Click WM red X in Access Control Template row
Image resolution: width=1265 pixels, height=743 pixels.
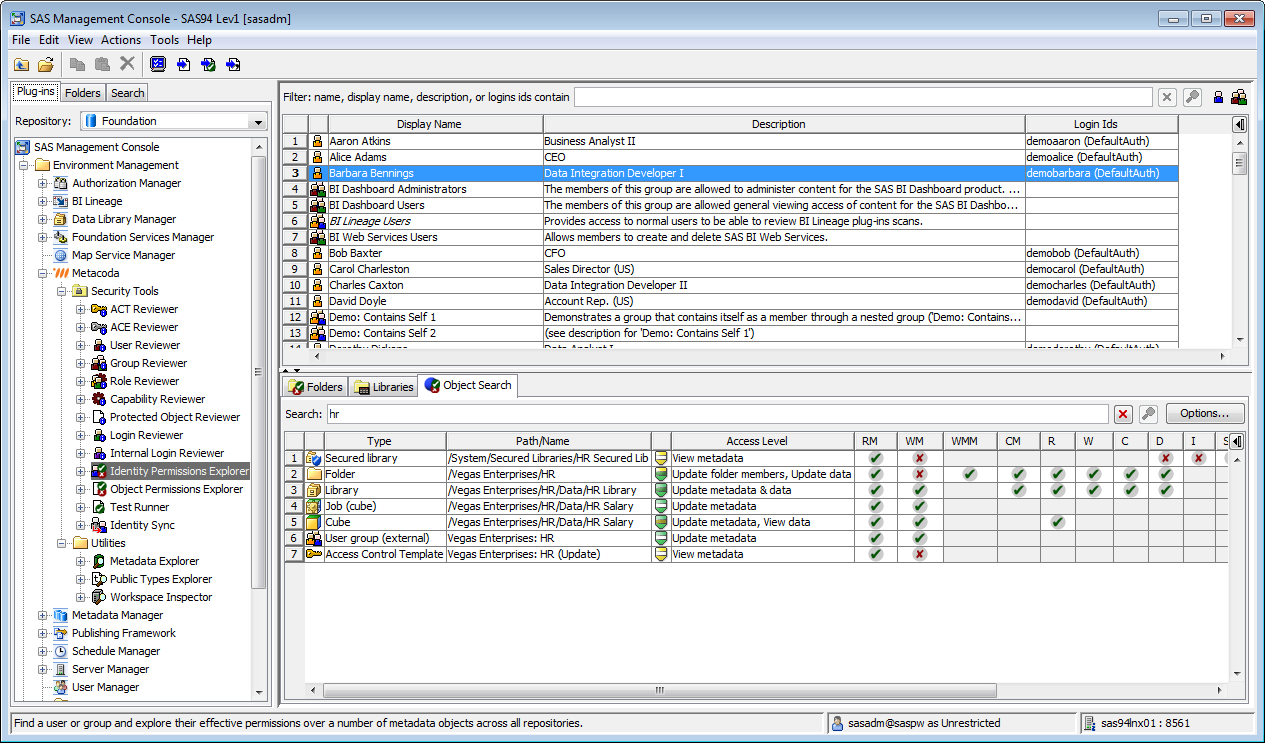918,554
